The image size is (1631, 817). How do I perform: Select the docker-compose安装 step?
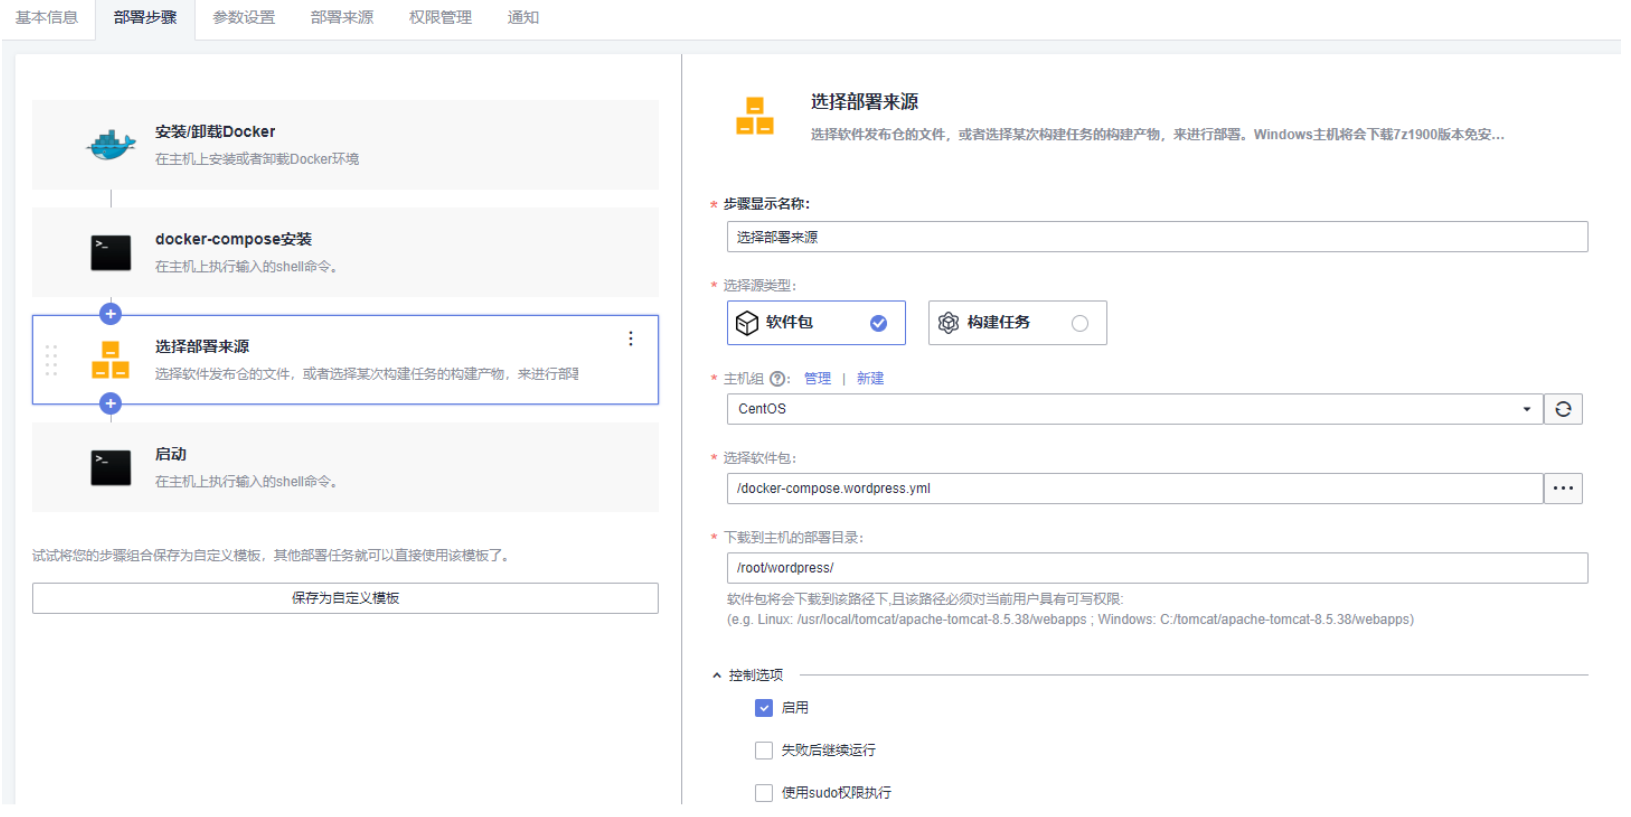point(345,252)
